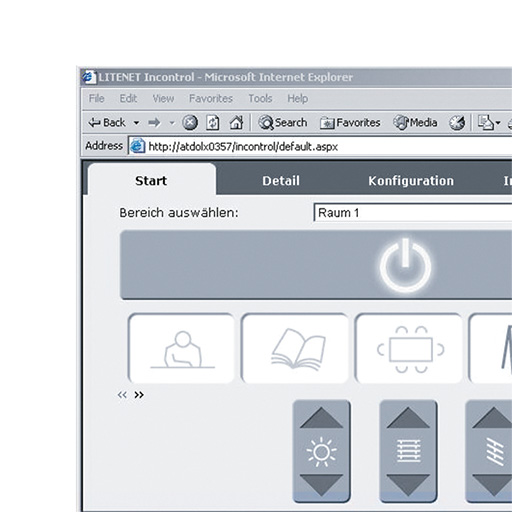Click the Search toolbar button
The width and height of the screenshot is (512, 512).
(283, 123)
